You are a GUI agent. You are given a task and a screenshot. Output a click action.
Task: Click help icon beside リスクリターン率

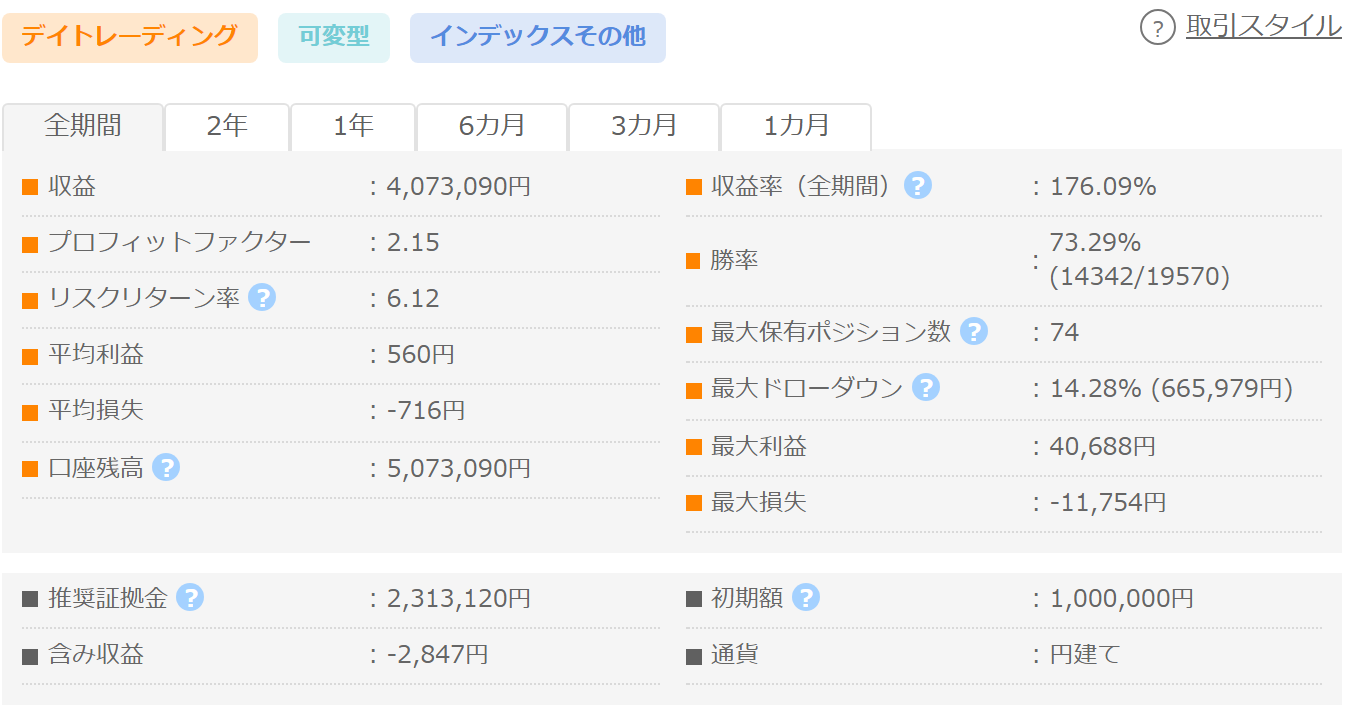coord(262,298)
